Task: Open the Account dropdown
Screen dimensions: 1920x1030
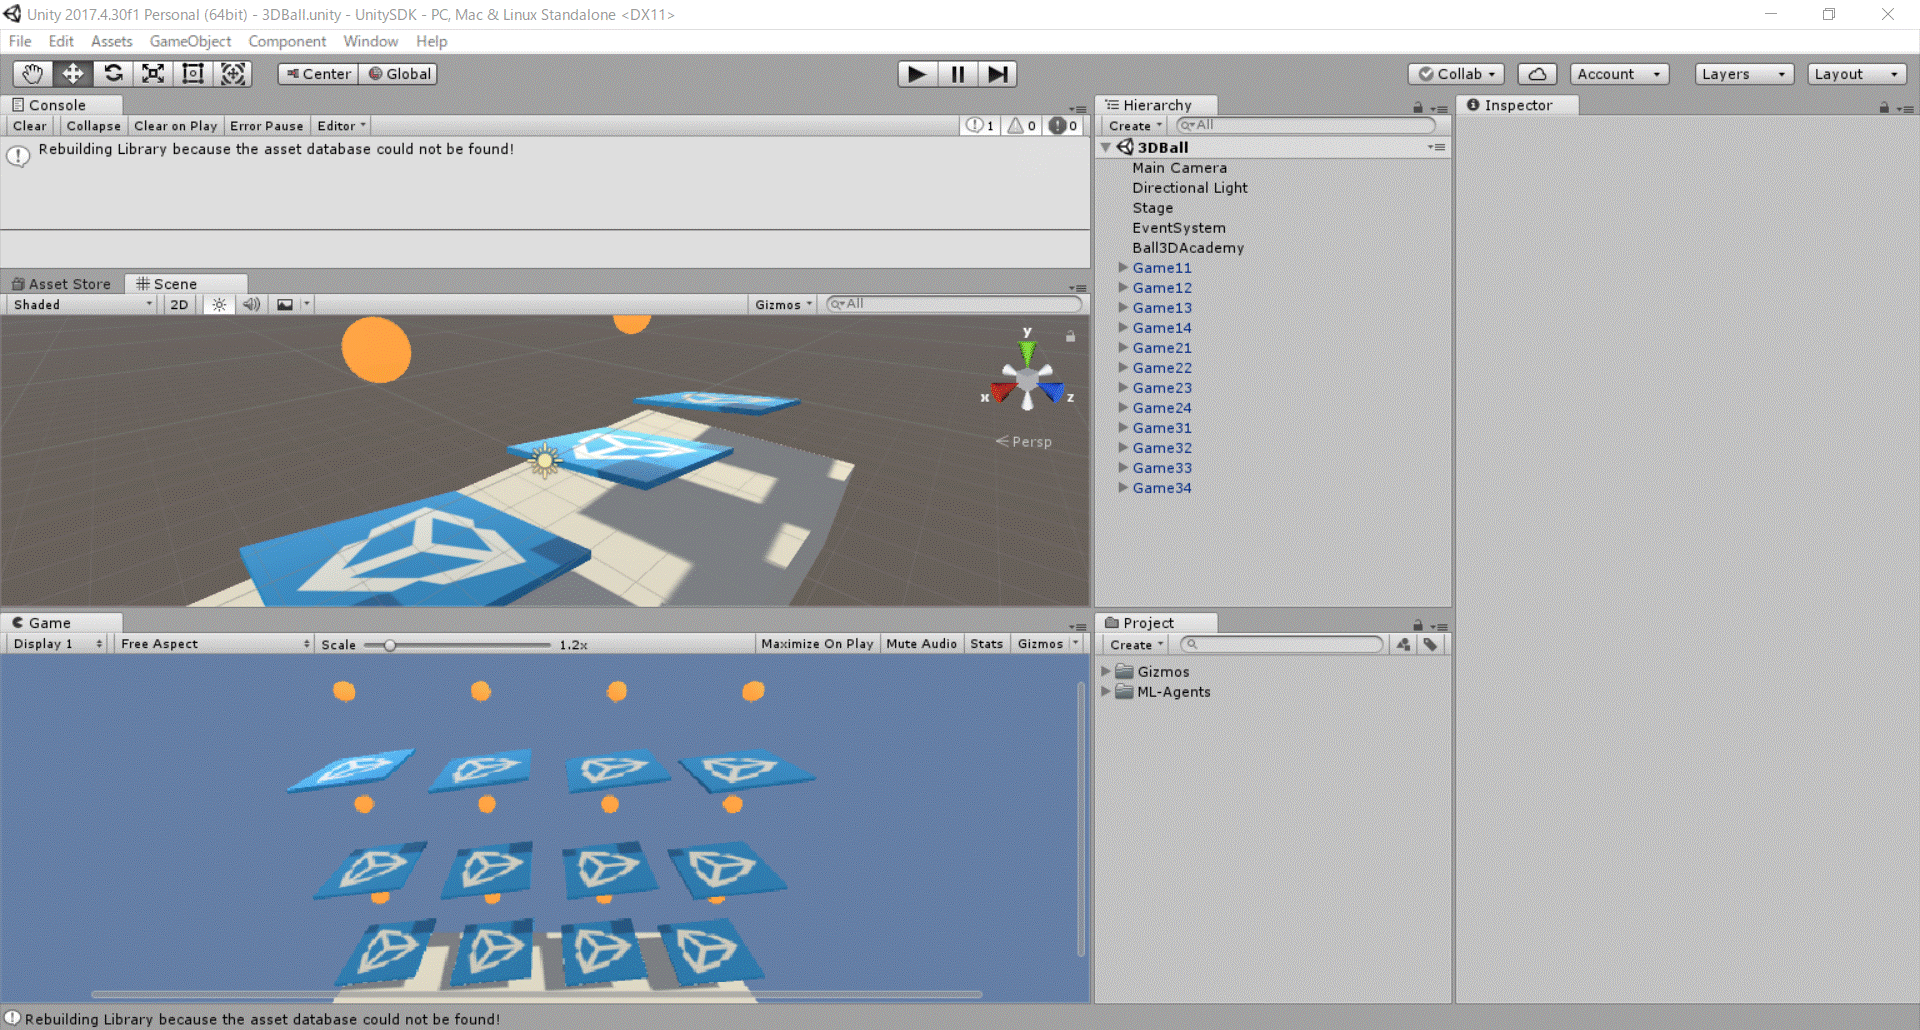Action: click(1619, 74)
